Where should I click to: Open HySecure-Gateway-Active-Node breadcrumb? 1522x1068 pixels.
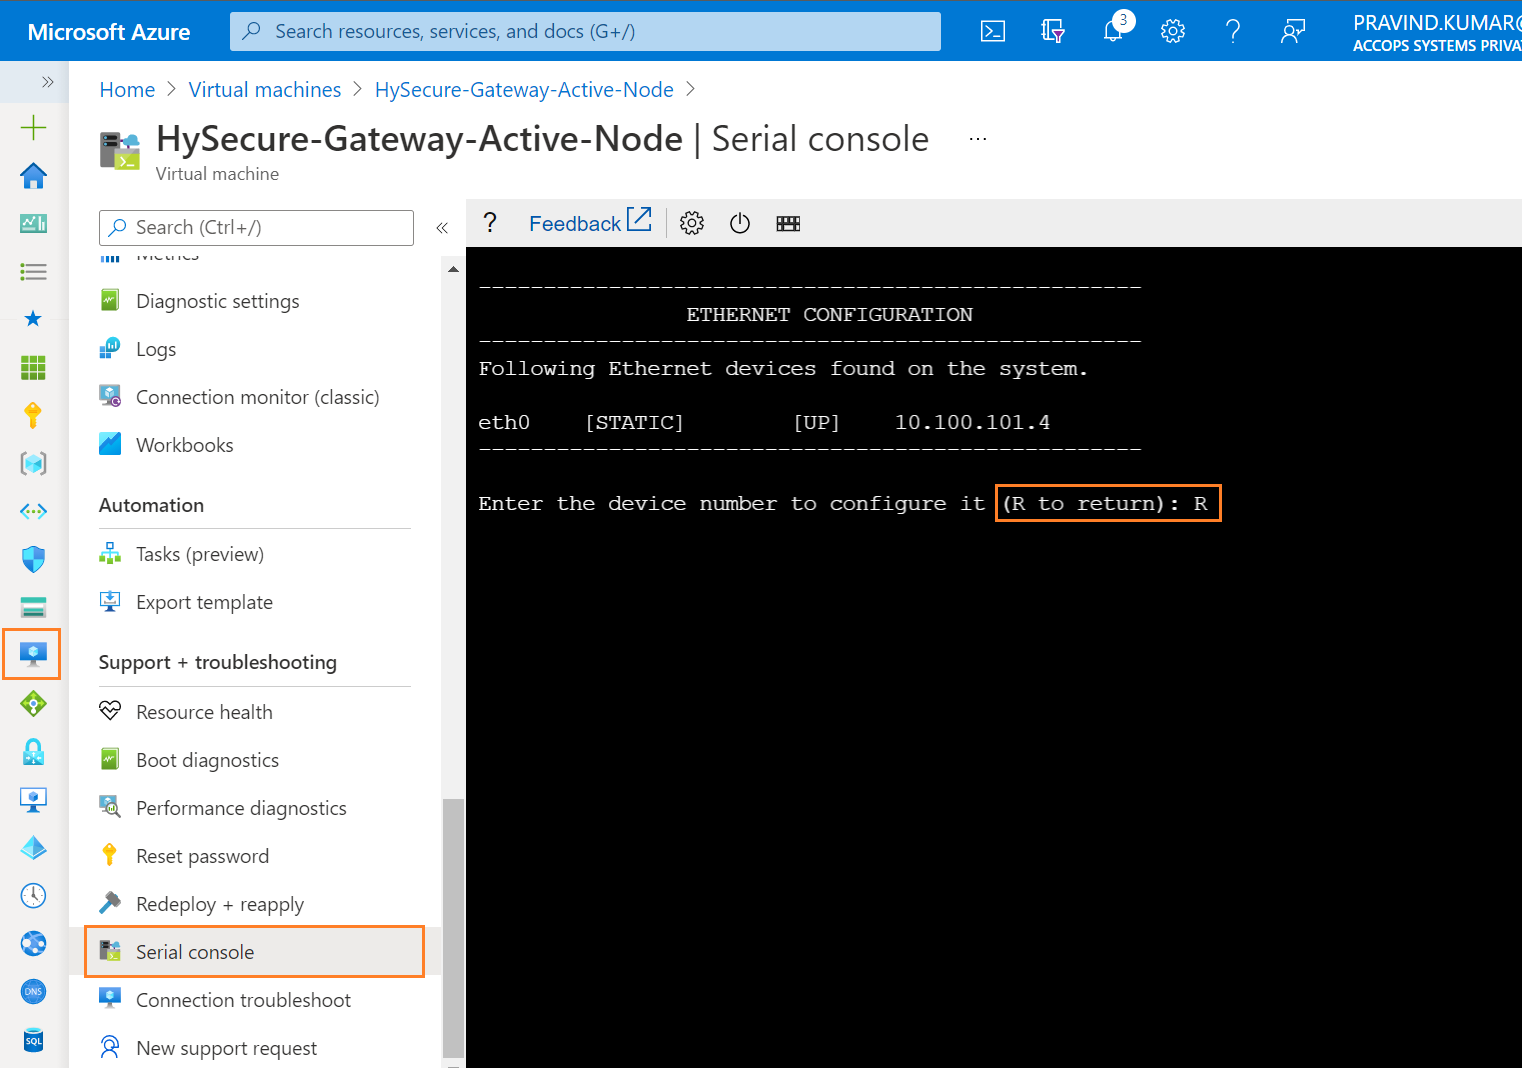coord(524,90)
